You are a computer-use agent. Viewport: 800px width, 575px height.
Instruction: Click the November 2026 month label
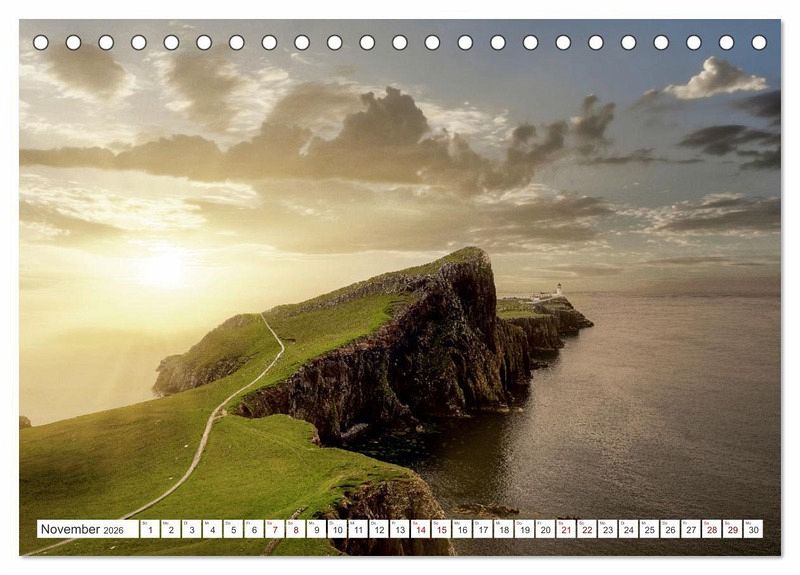pos(86,529)
